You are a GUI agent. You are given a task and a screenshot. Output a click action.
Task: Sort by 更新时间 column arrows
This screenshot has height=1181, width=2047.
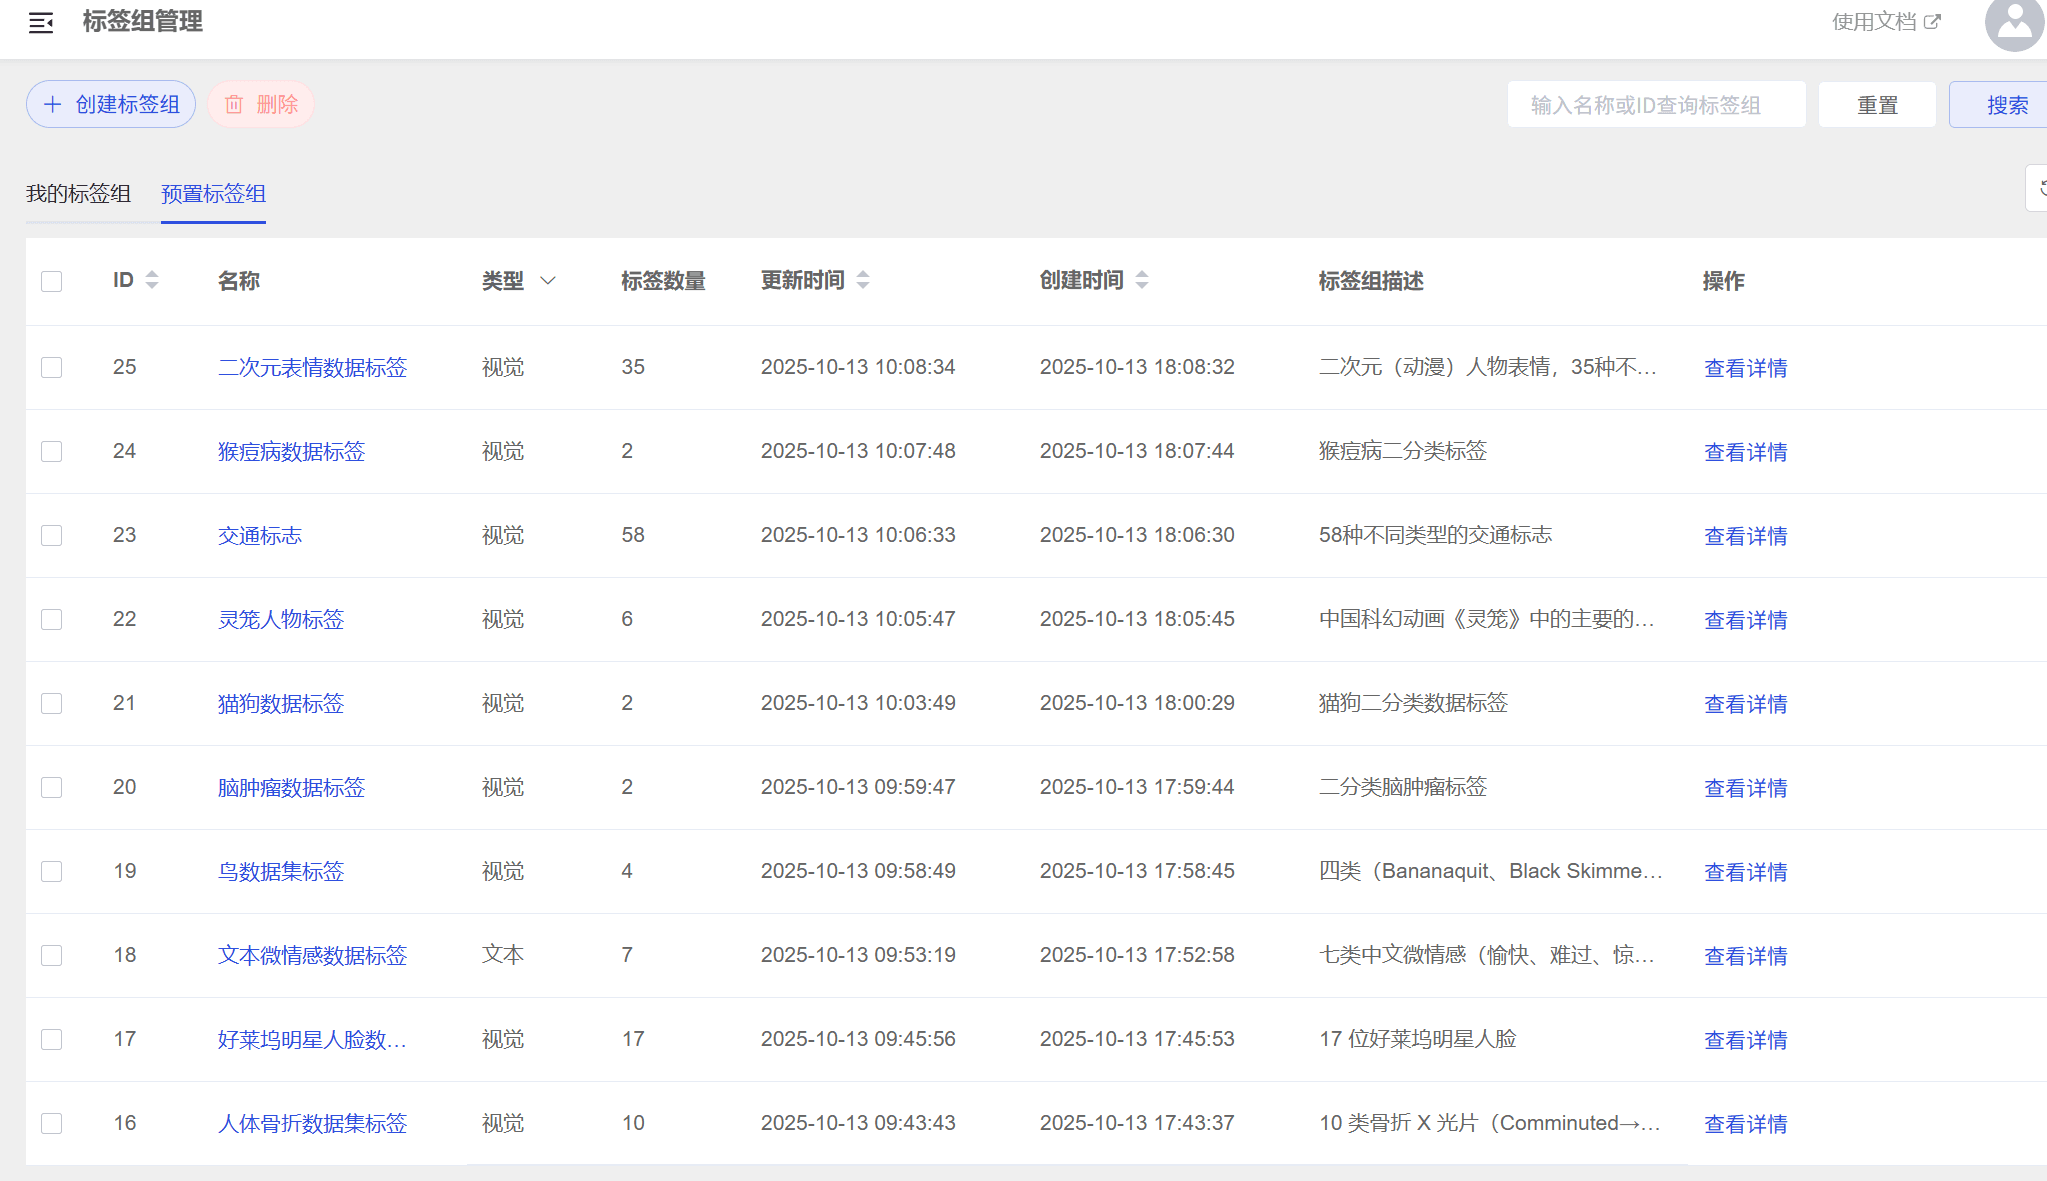click(x=863, y=280)
